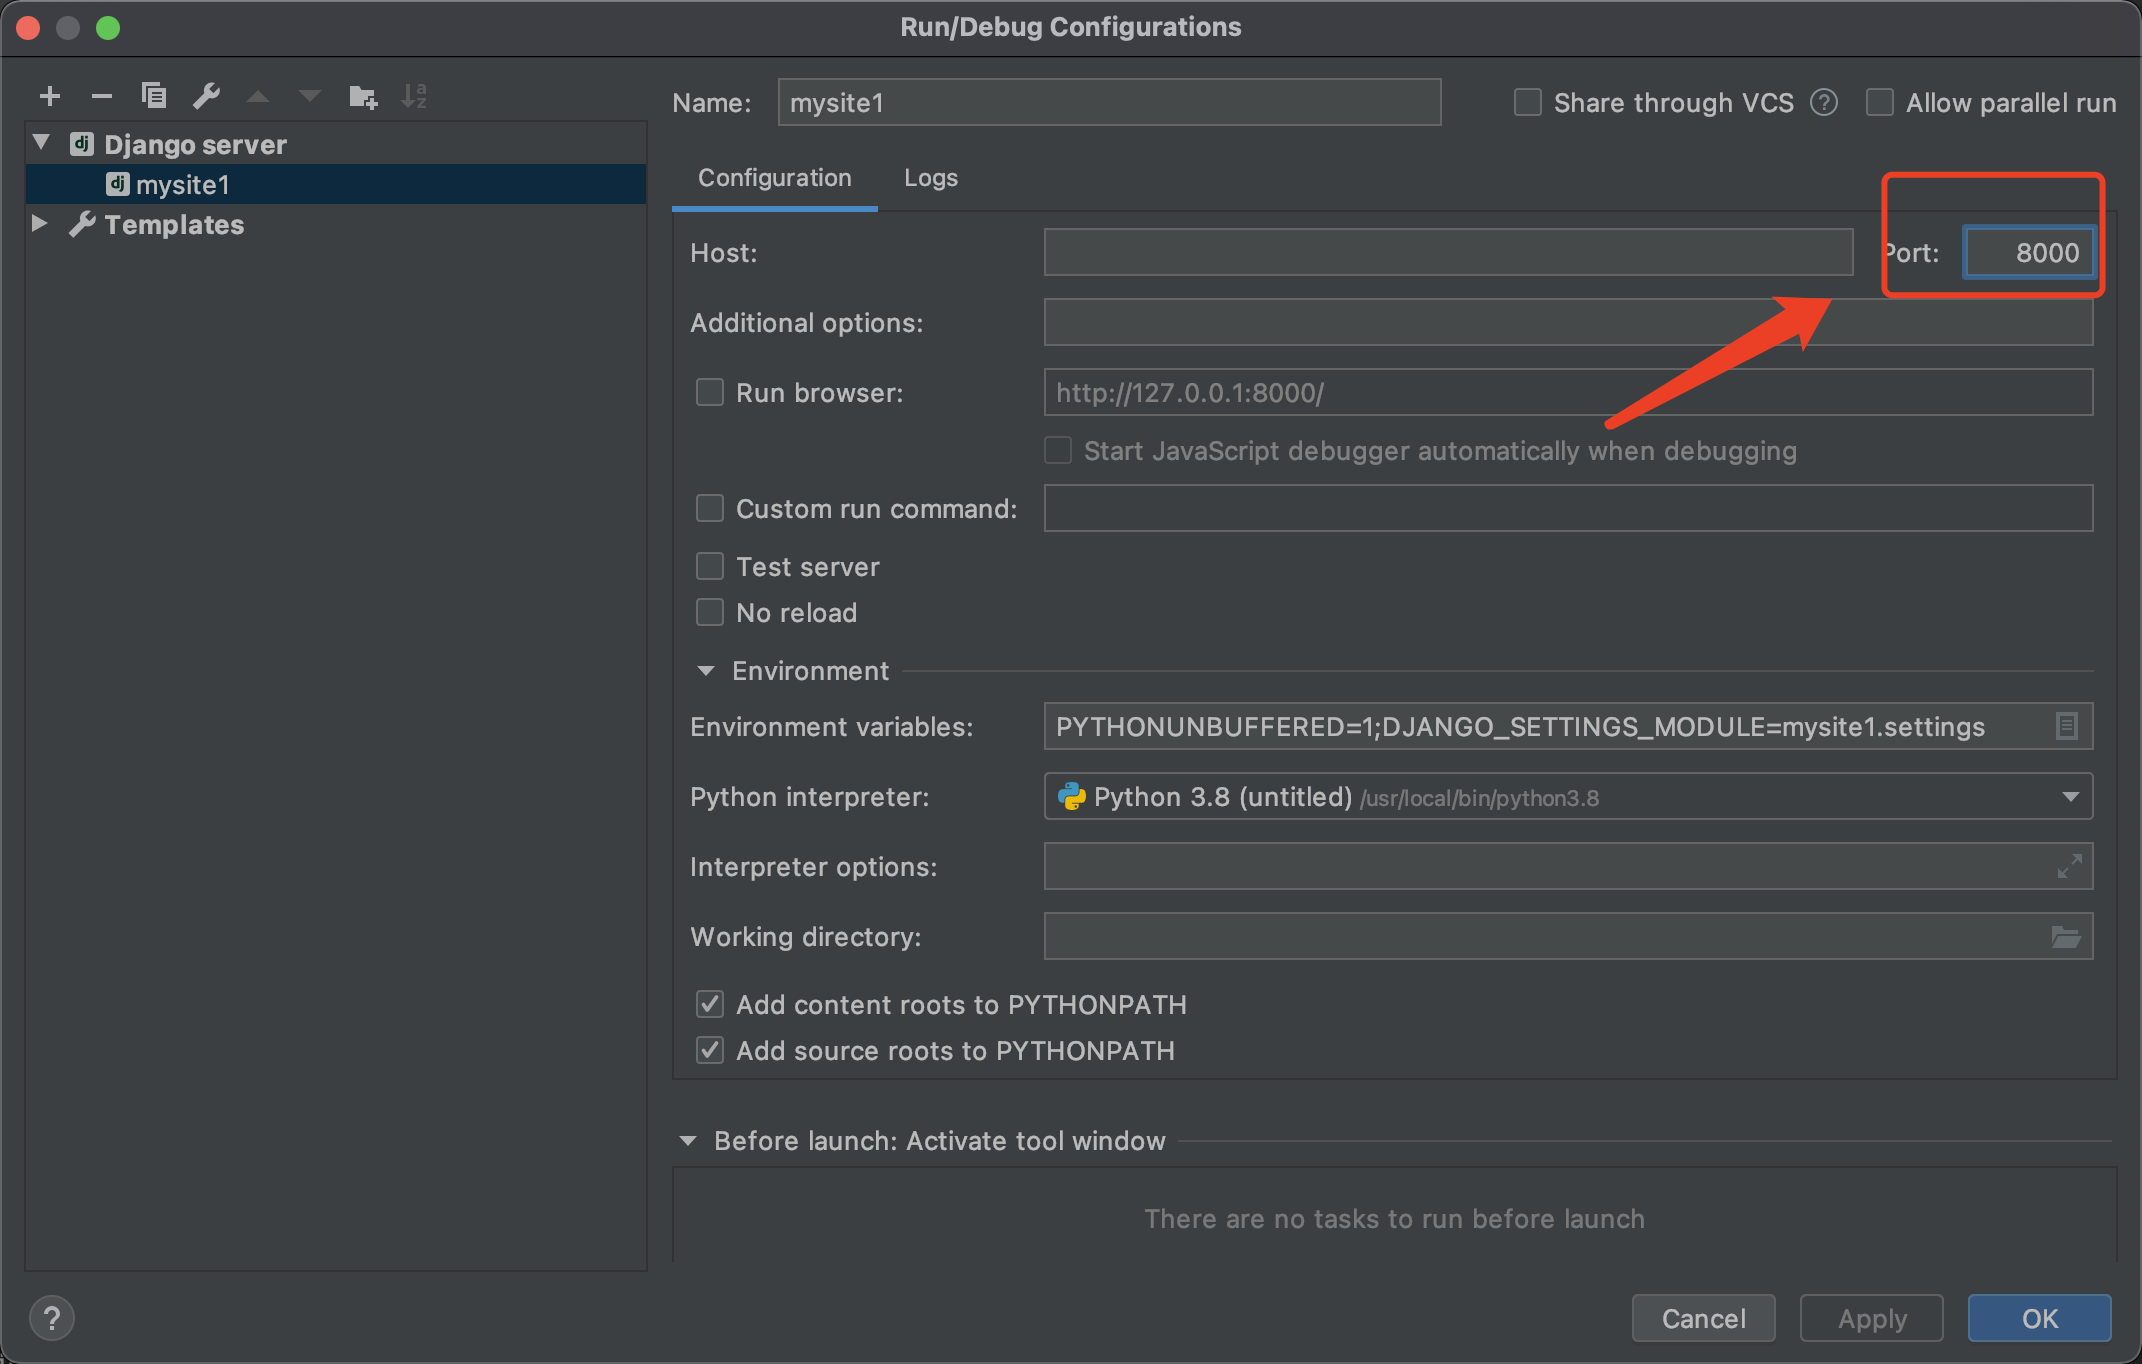
Task: Focus the Host input field
Action: coord(1448,252)
